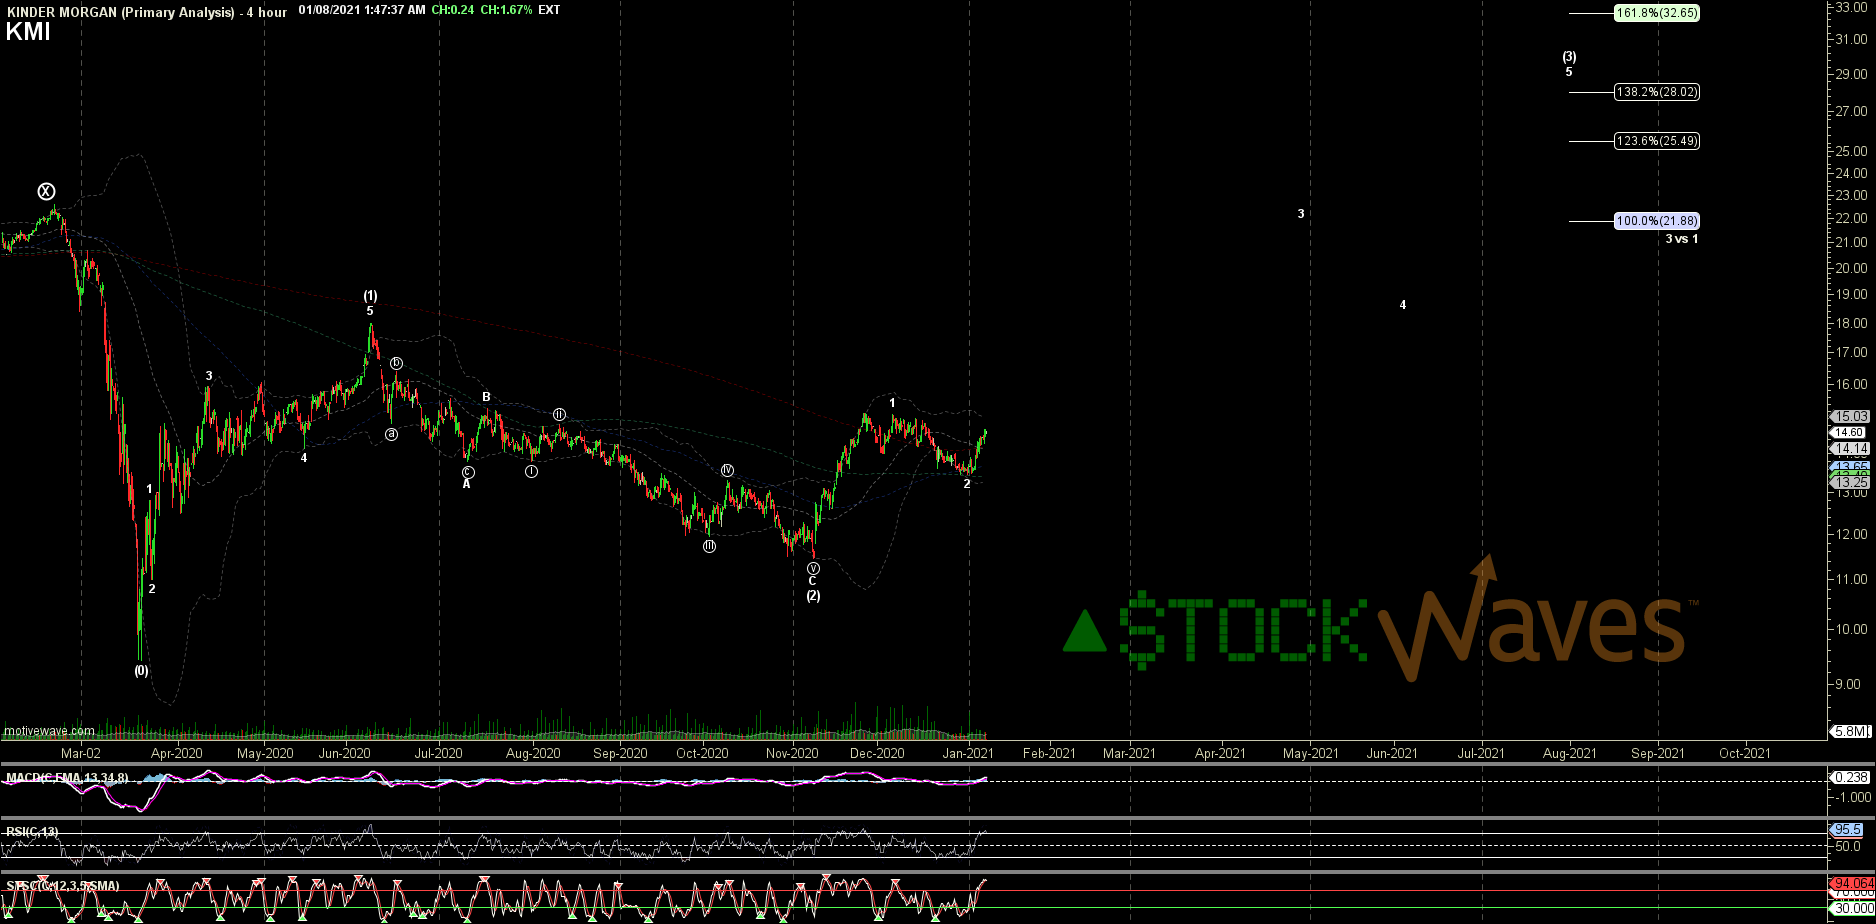
Task: Click the 20.00 price axis label
Action: point(1851,268)
